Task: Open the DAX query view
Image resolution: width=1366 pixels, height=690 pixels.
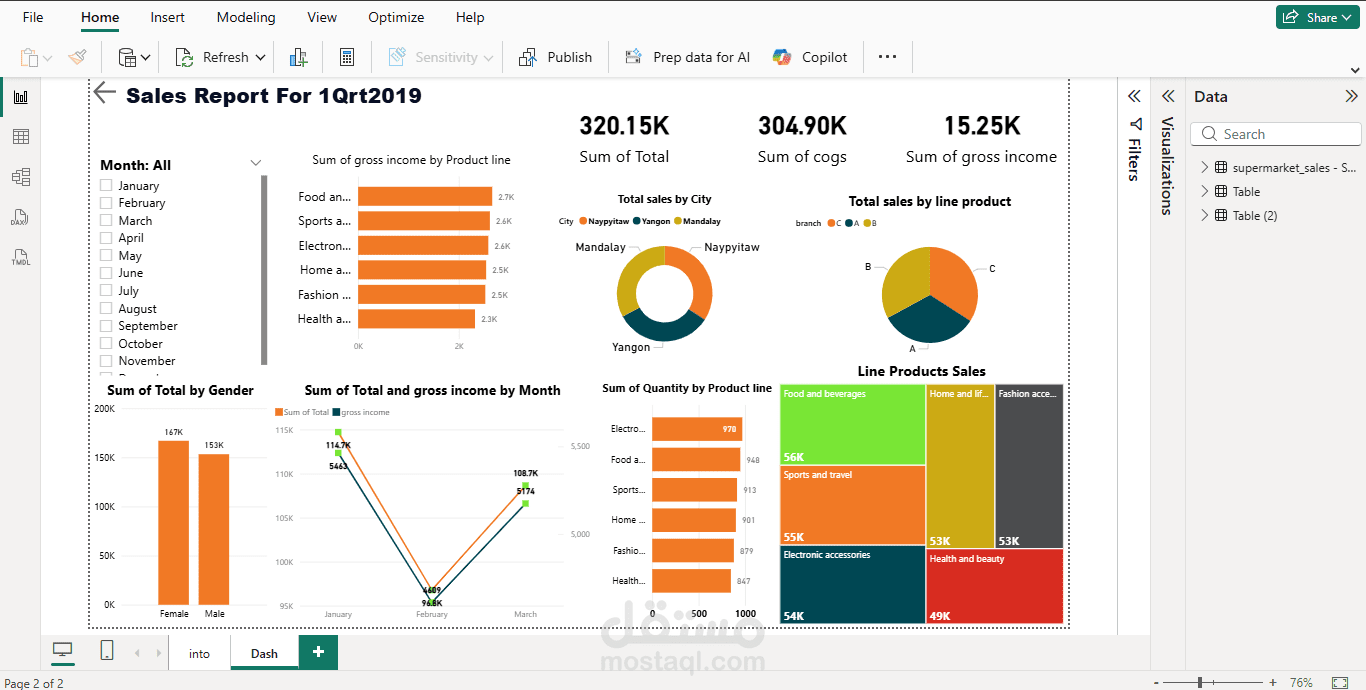Action: pos(21,216)
